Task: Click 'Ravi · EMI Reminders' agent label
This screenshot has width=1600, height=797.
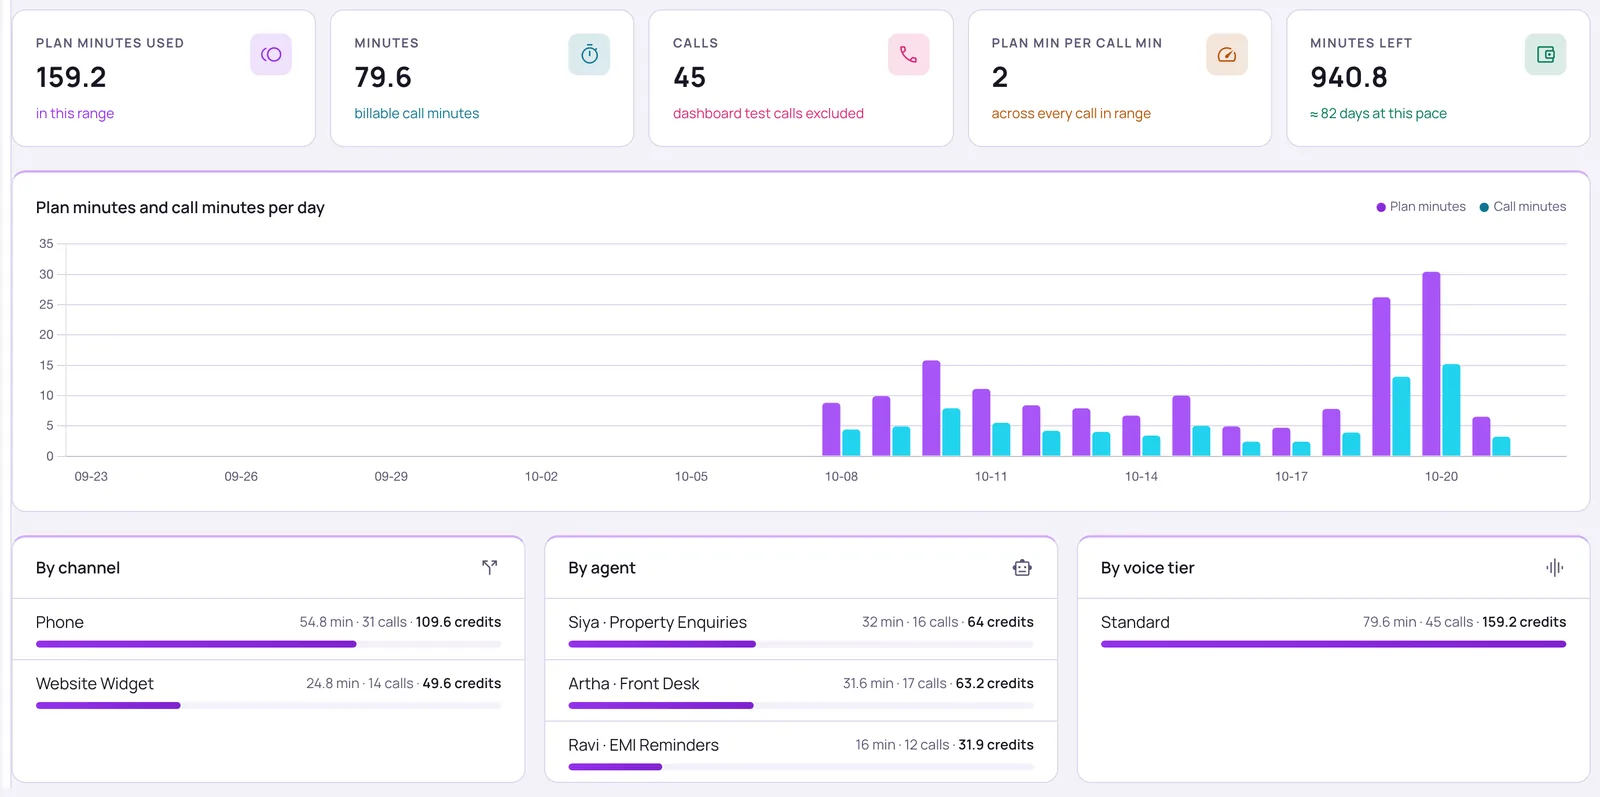Action: 643,745
